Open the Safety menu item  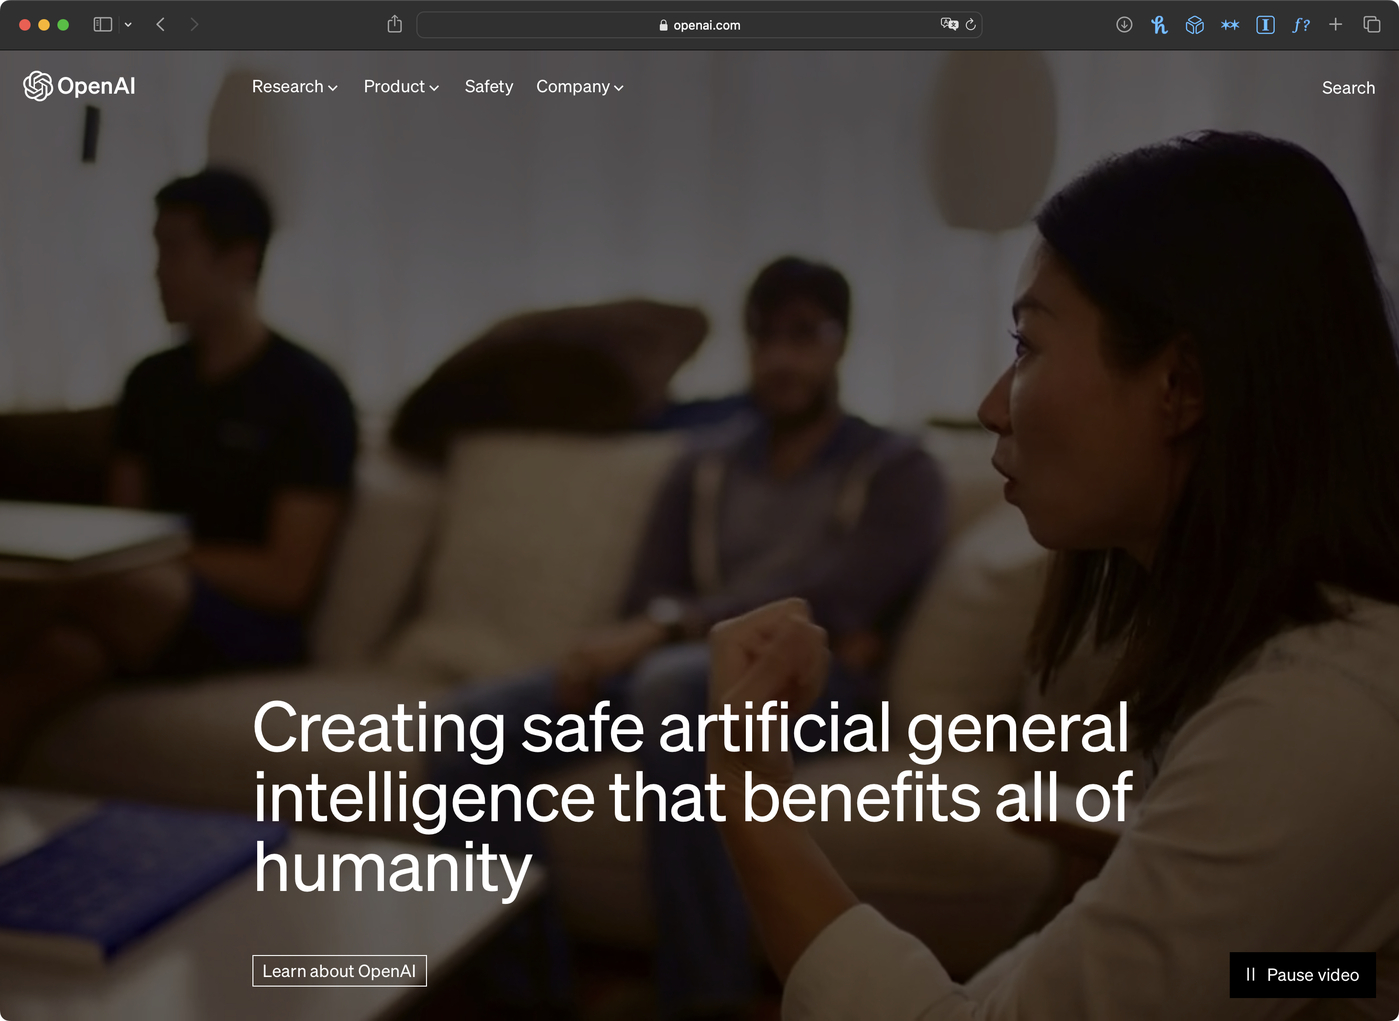[x=488, y=87]
